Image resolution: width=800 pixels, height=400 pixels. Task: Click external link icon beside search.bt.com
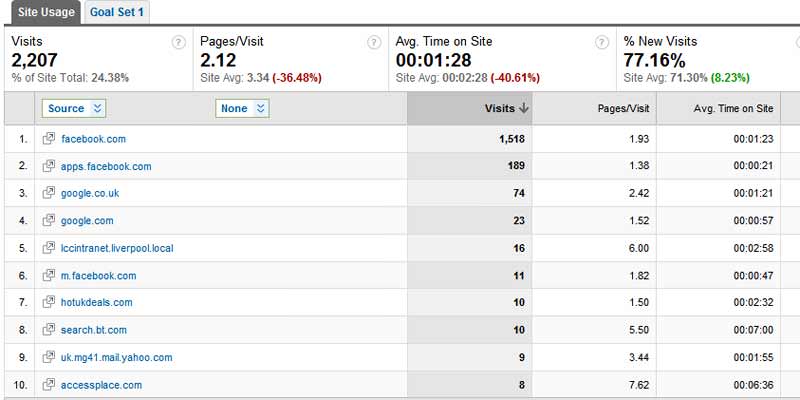click(48, 330)
